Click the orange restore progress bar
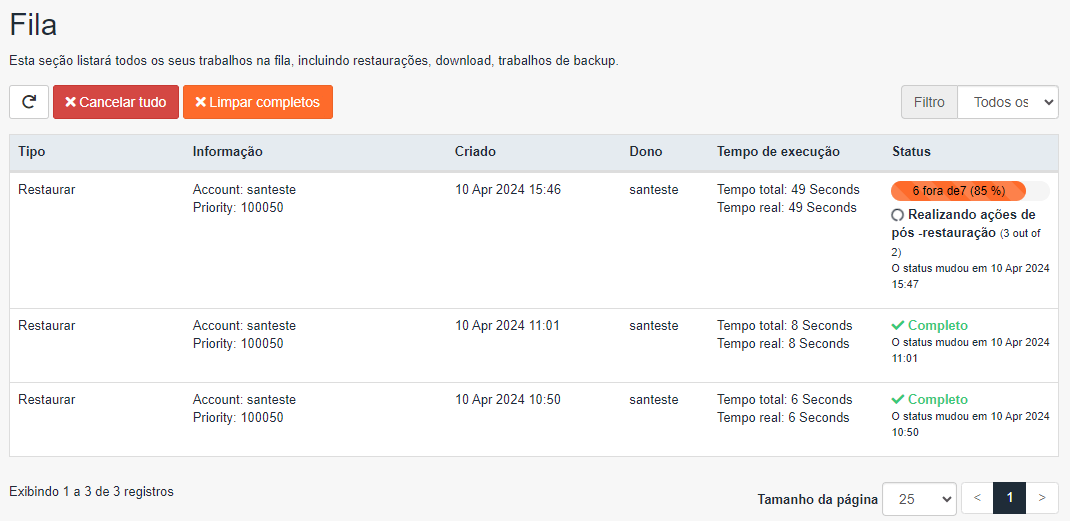The width and height of the screenshot is (1070, 521). pyautogui.click(x=958, y=191)
